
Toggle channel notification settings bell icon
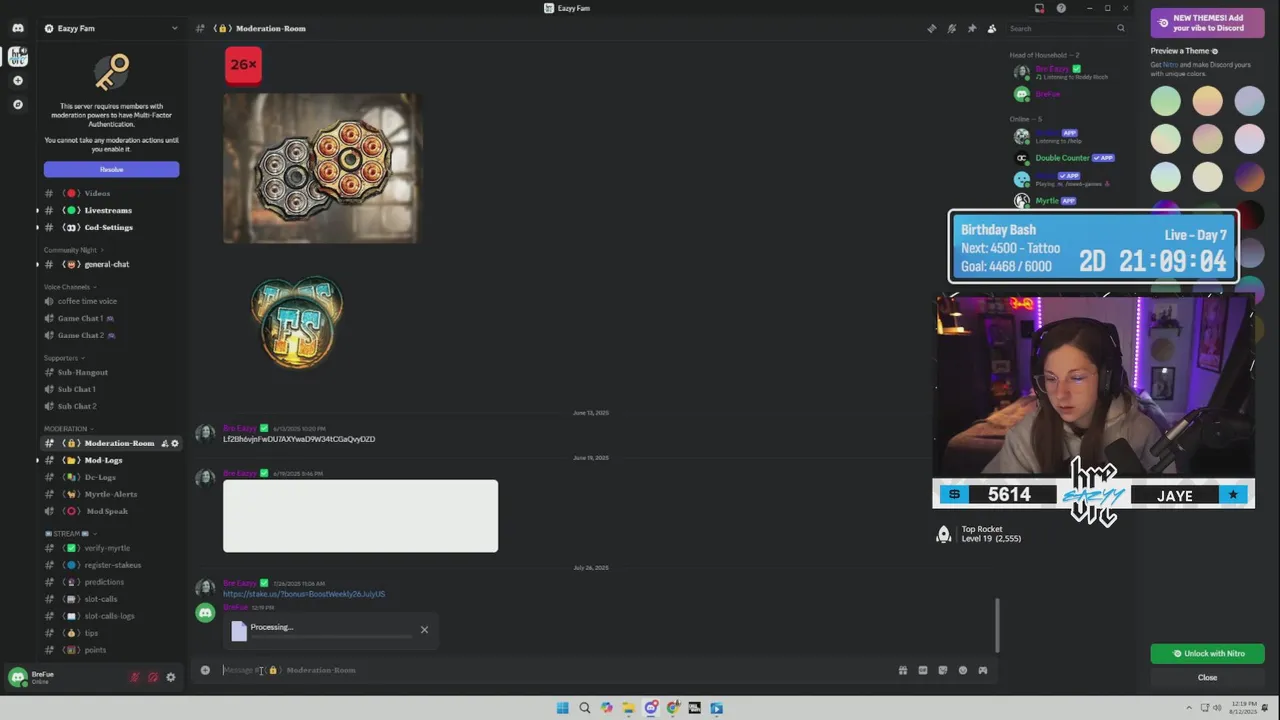(952, 28)
